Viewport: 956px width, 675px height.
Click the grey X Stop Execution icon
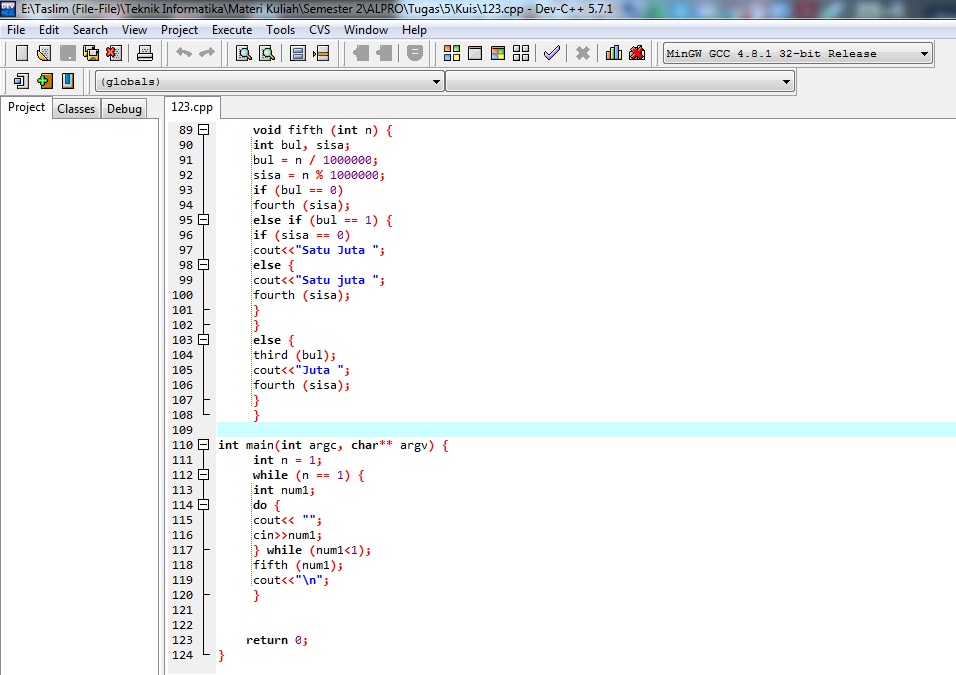click(x=583, y=53)
